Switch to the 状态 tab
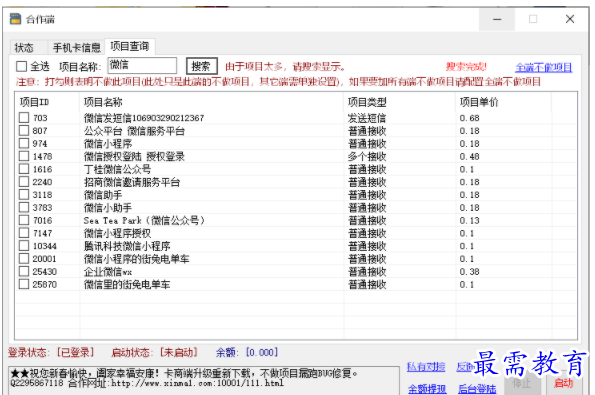 tap(24, 48)
